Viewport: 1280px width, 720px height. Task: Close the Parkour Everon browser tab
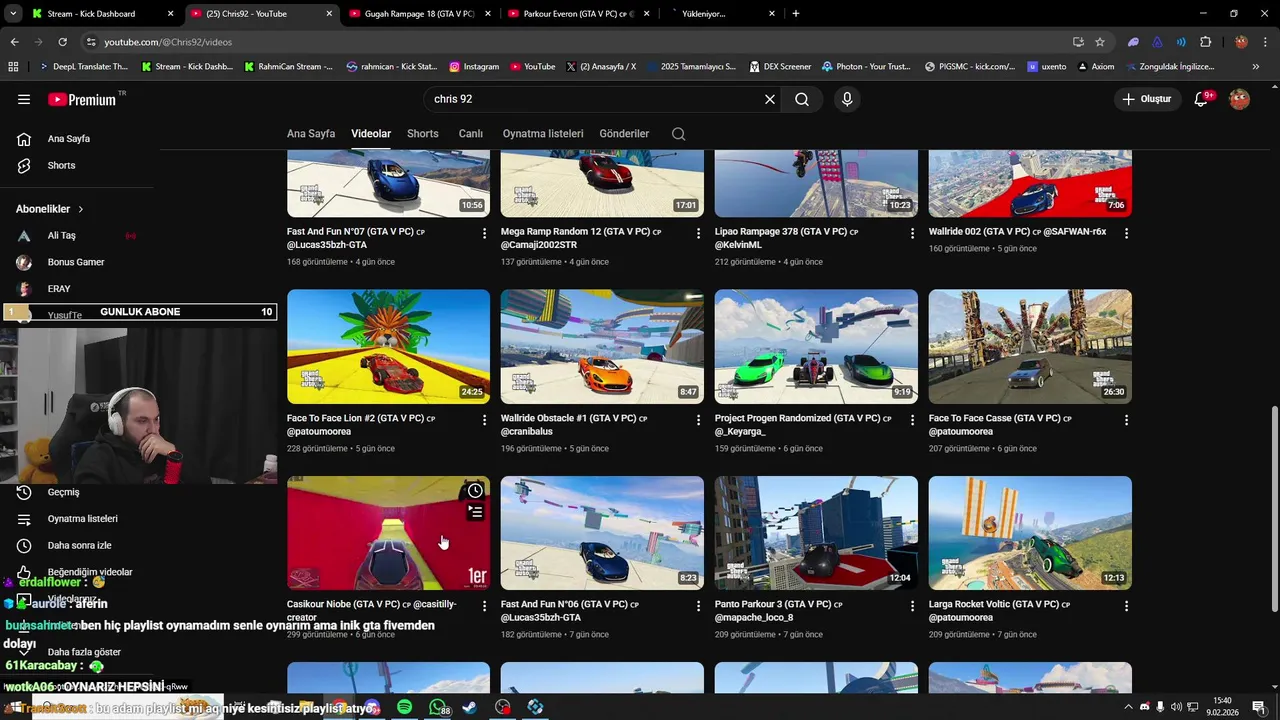(647, 14)
